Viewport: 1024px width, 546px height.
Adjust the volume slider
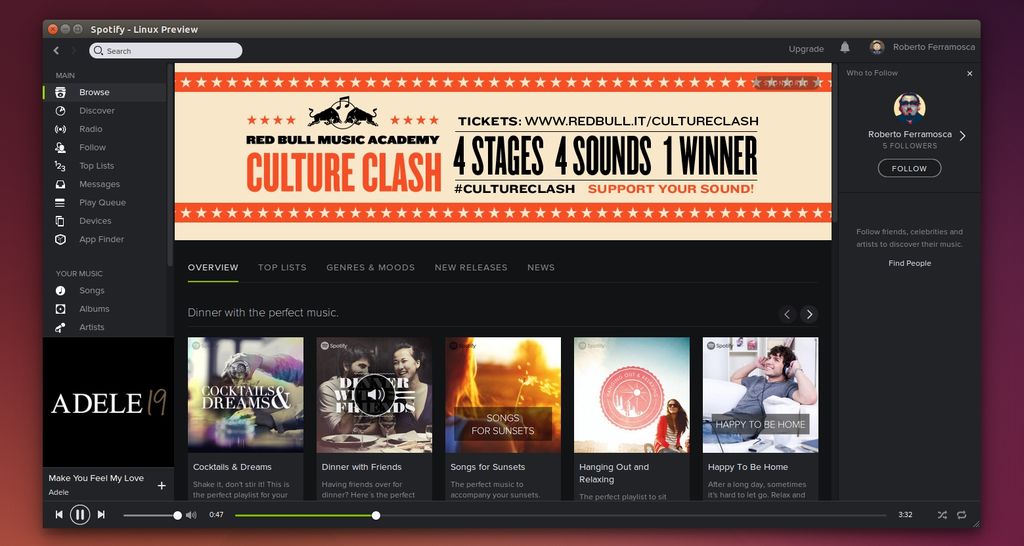click(x=152, y=515)
